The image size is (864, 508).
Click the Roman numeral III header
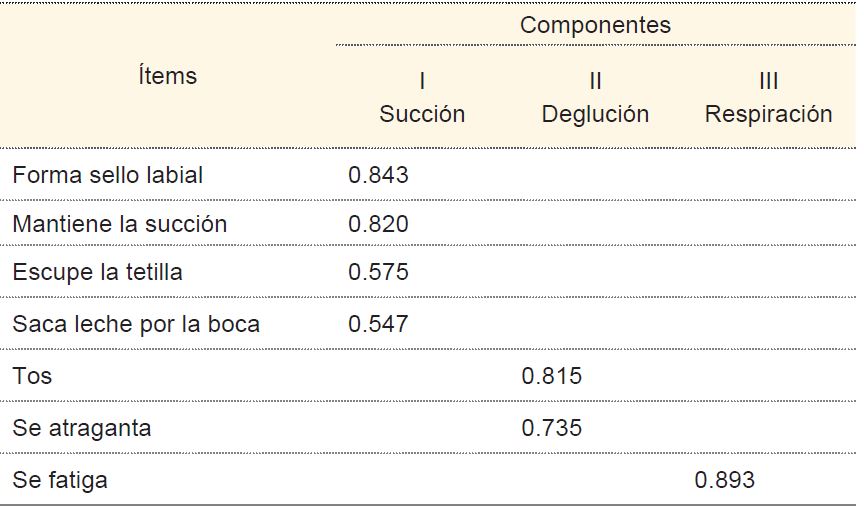pyautogui.click(x=768, y=81)
